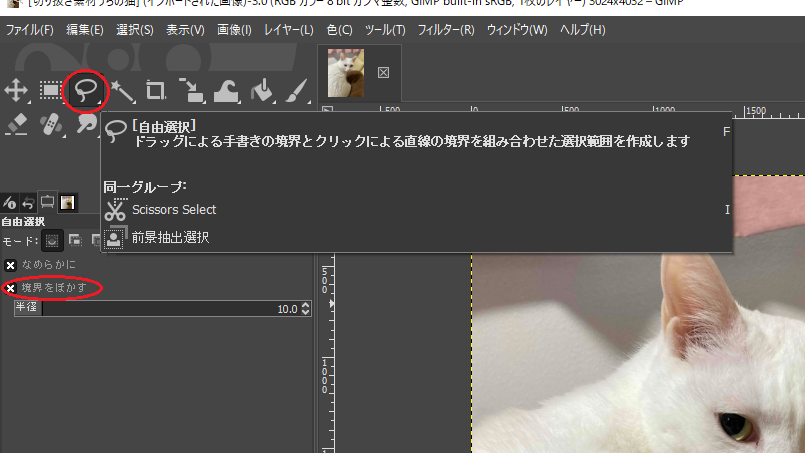Open the ファイル(F) menu

(30, 30)
